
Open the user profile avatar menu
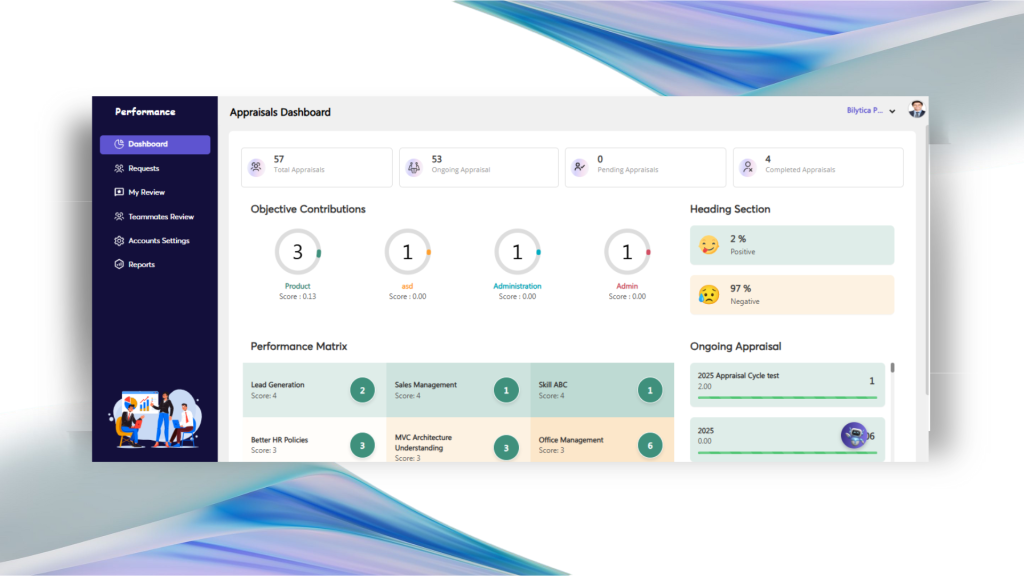point(916,110)
